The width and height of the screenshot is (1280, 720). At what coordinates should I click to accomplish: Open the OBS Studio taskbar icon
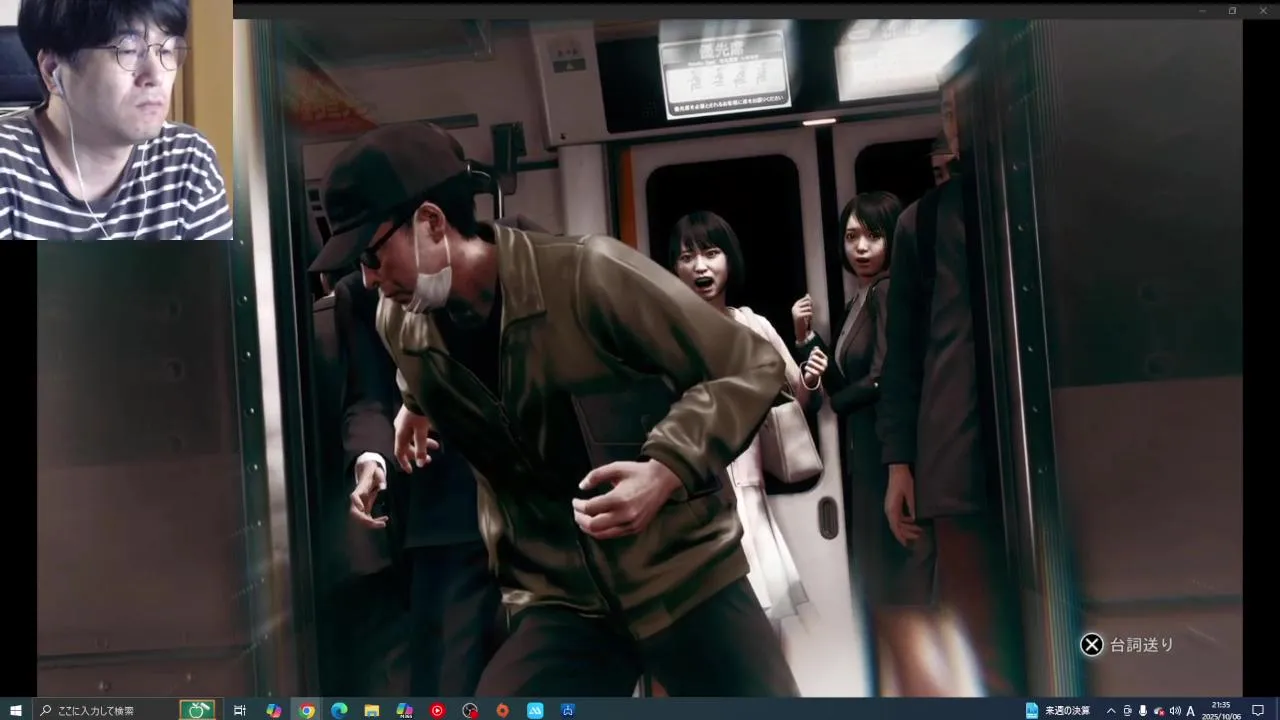470,710
